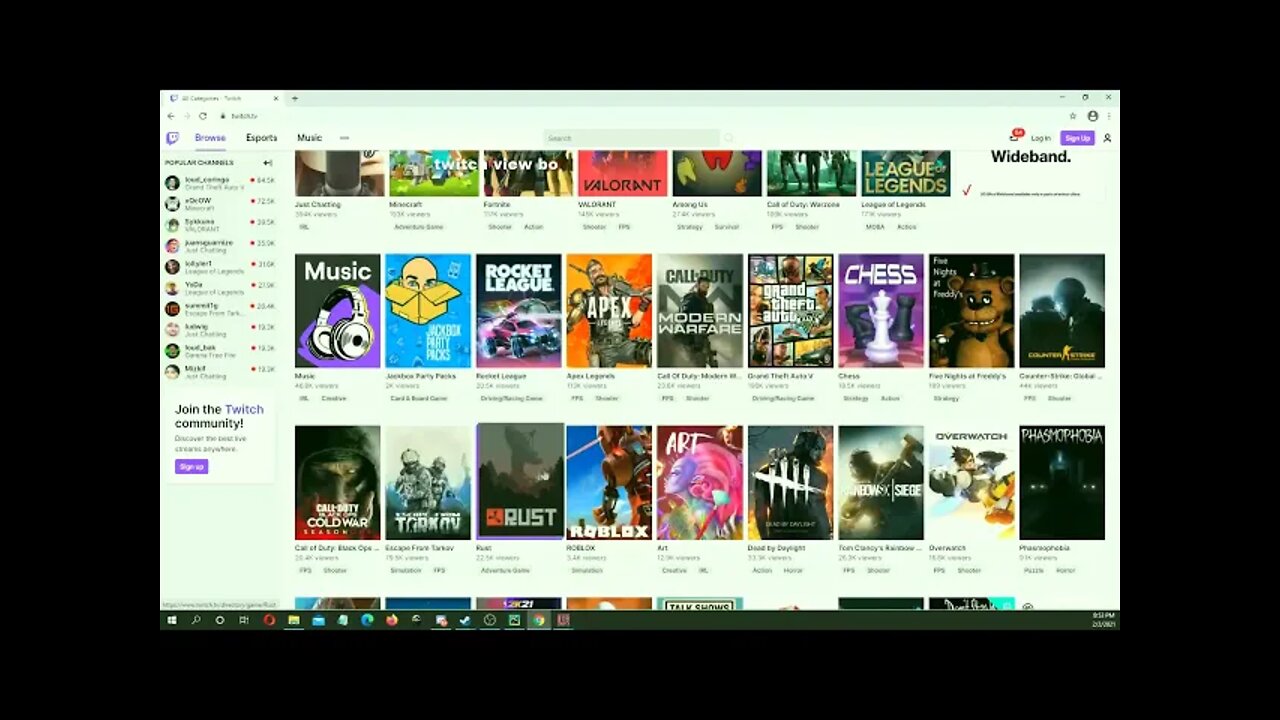1280x720 pixels.
Task: Open the Phasmophobia category cover
Action: click(1062, 483)
